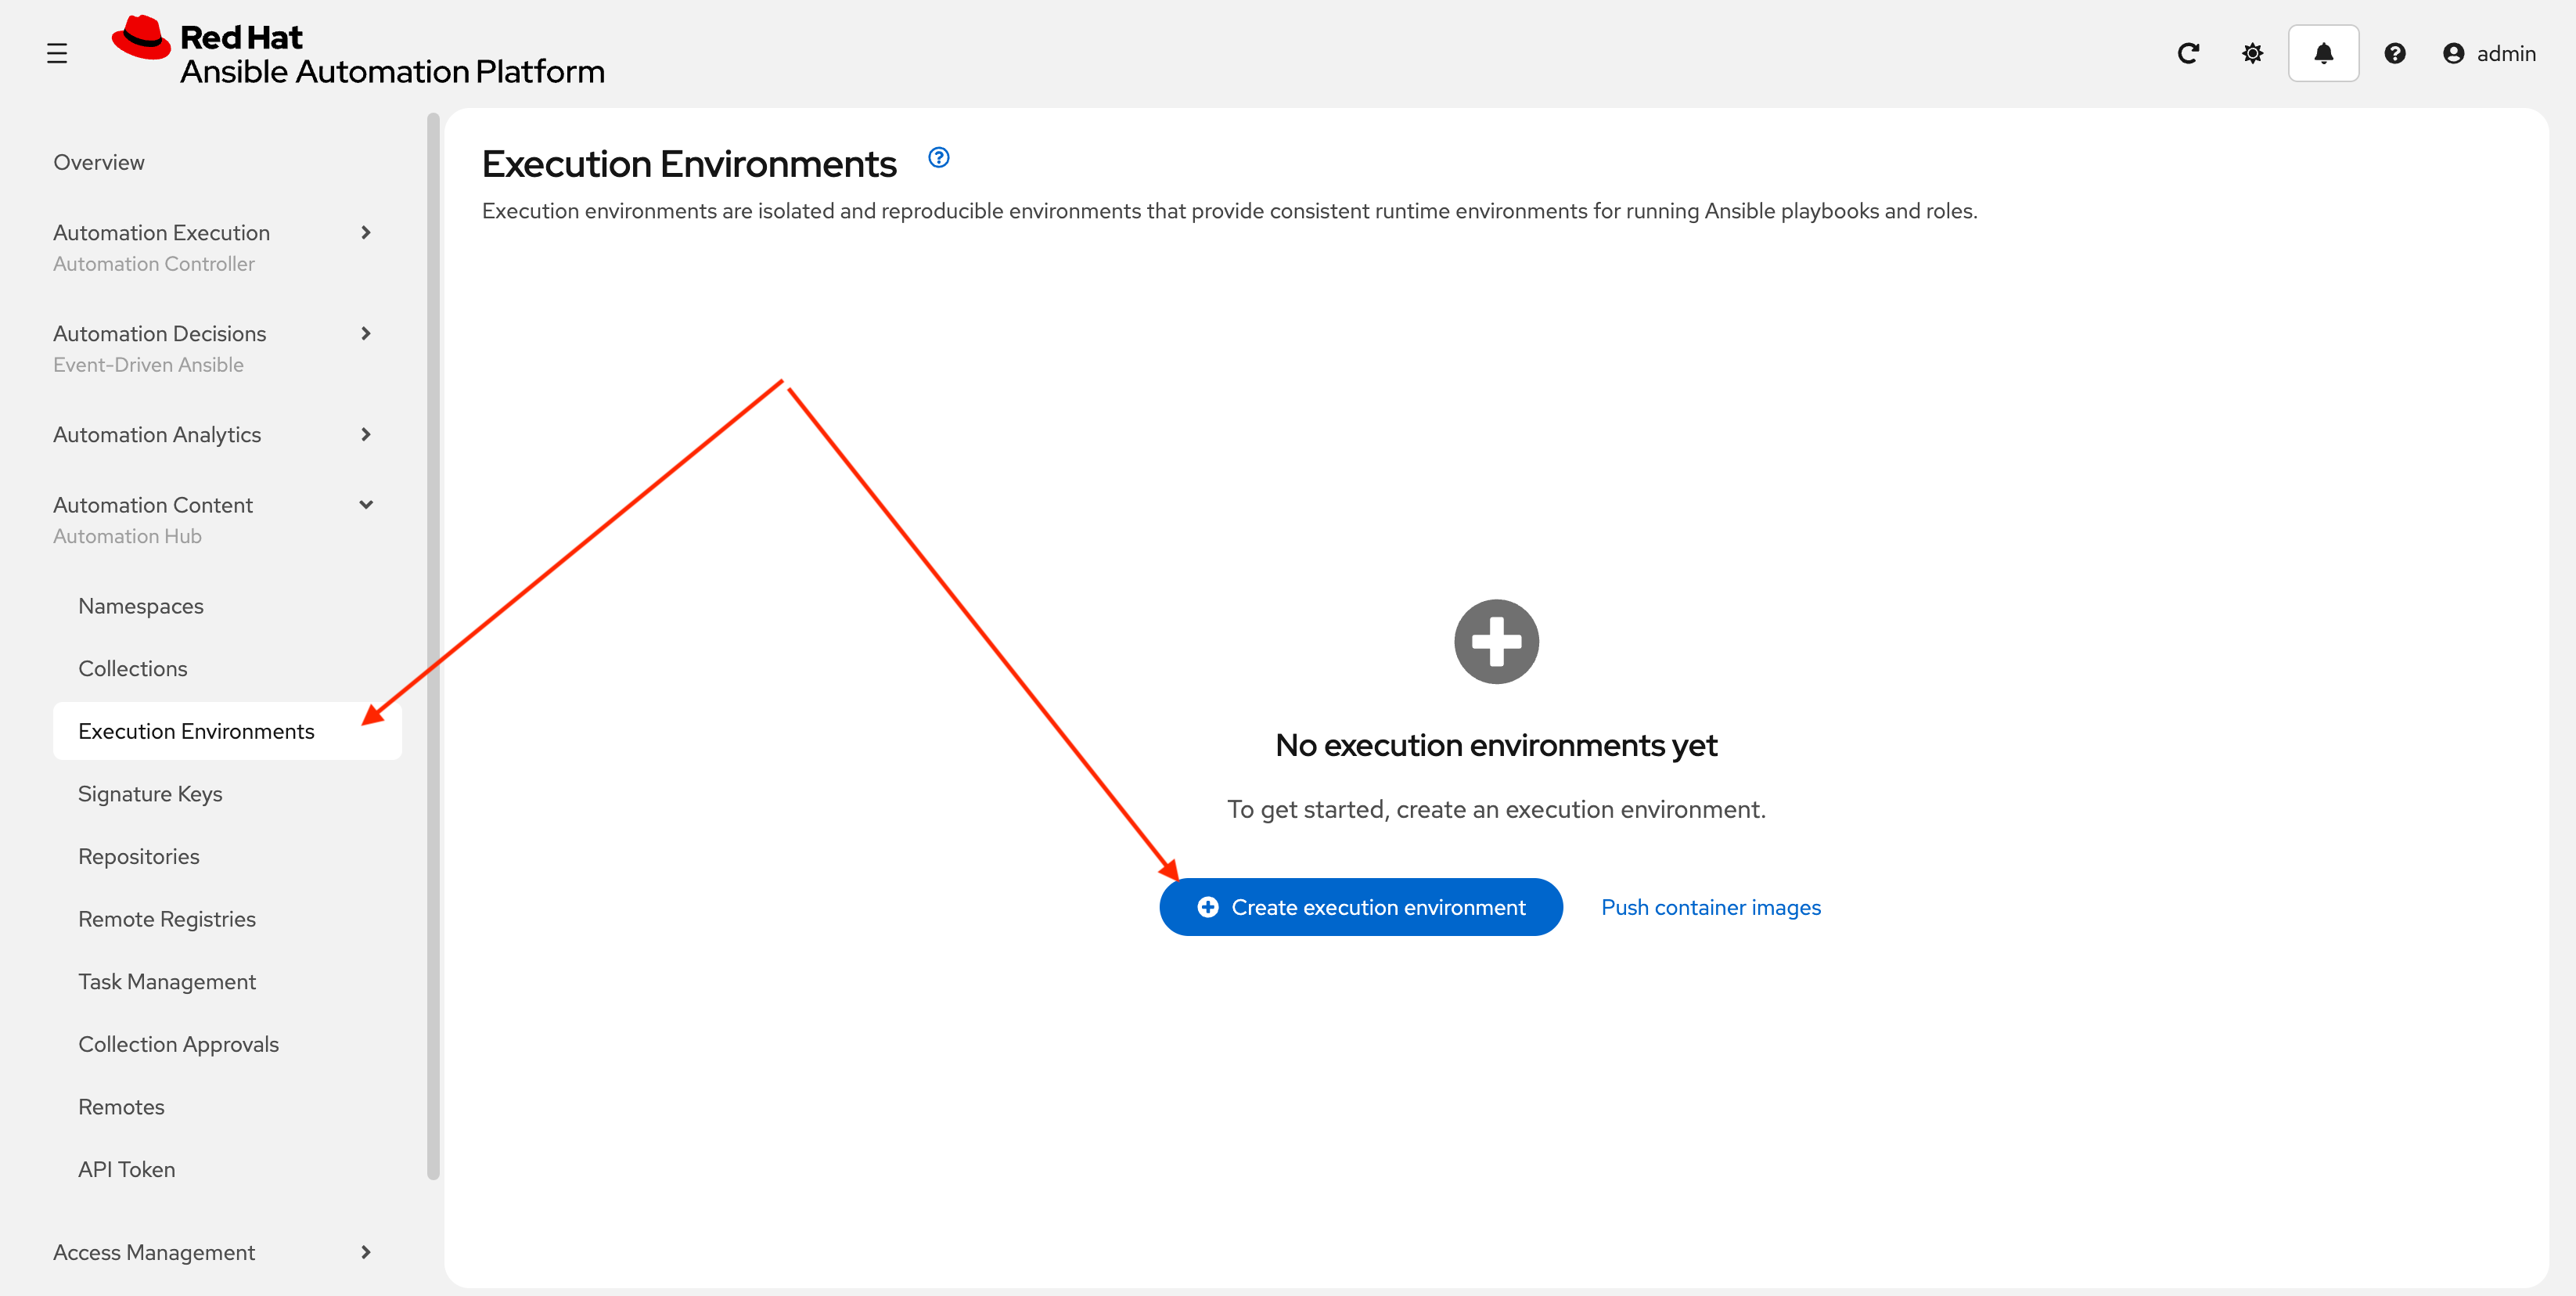Viewport: 2576px width, 1296px height.
Task: Navigate to Remote Registries
Action: click(166, 918)
